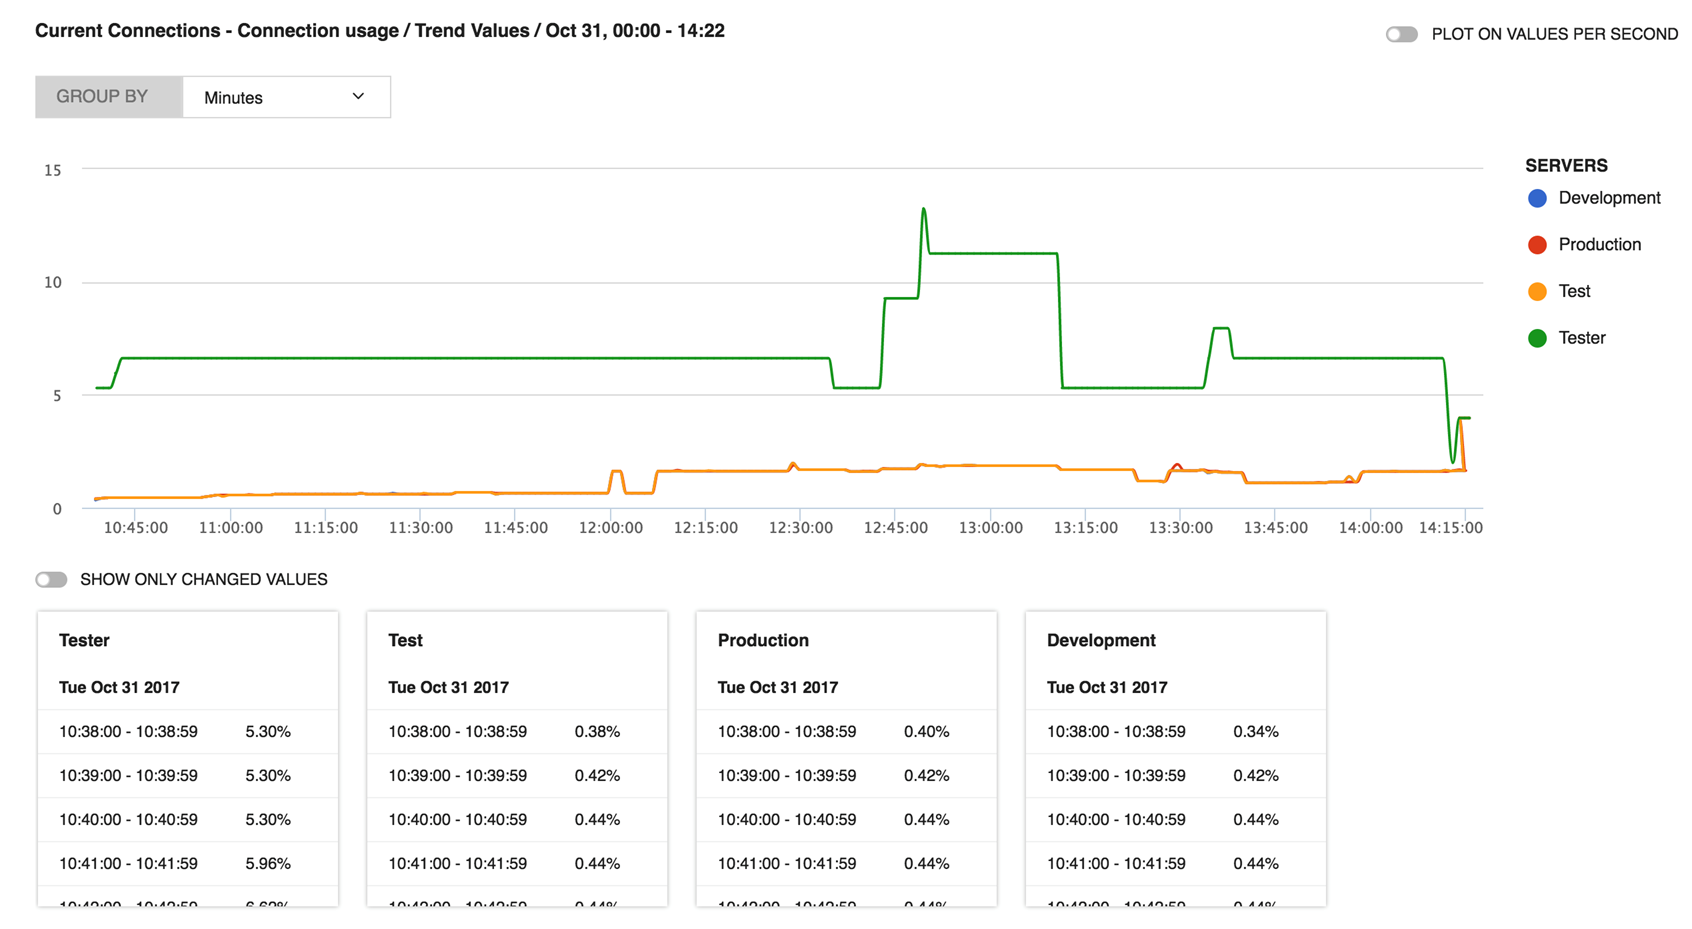Click the 12:00:00 time axis label
The width and height of the screenshot is (1692, 929).
610,528
